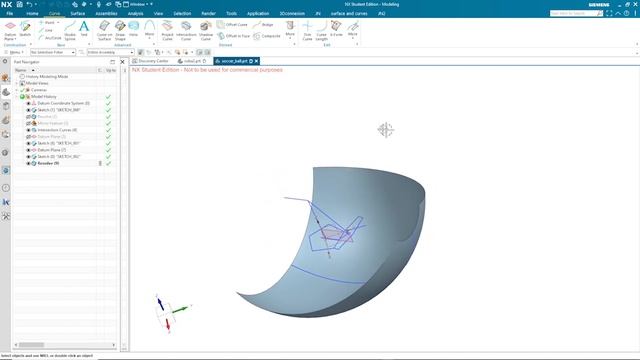Open the No Selection Filter dropdown
Image resolution: width=640 pixels, height=360 pixels.
(53, 52)
